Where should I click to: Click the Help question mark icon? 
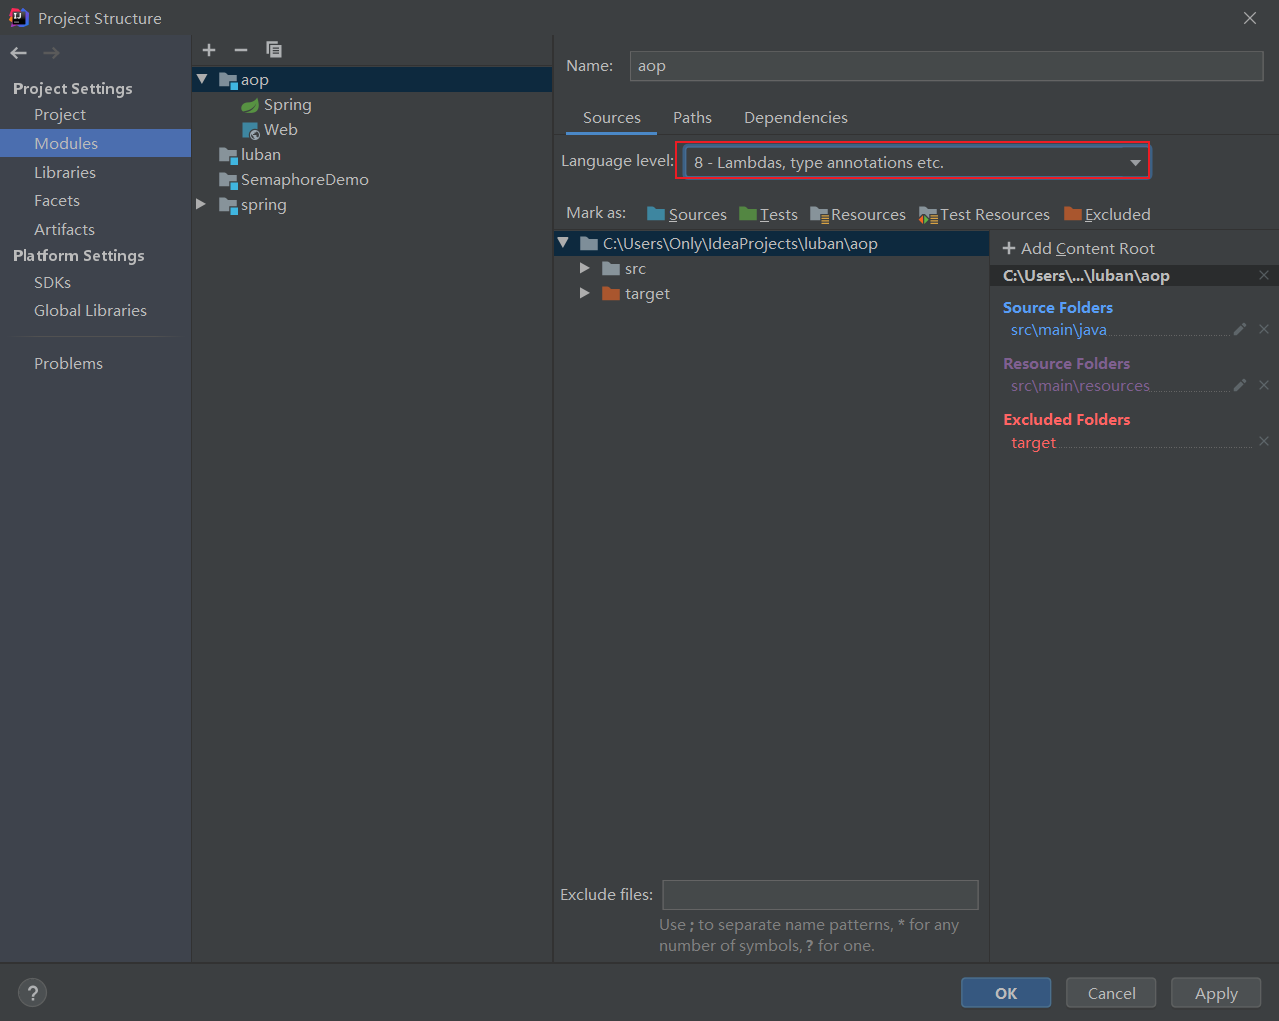[x=32, y=992]
